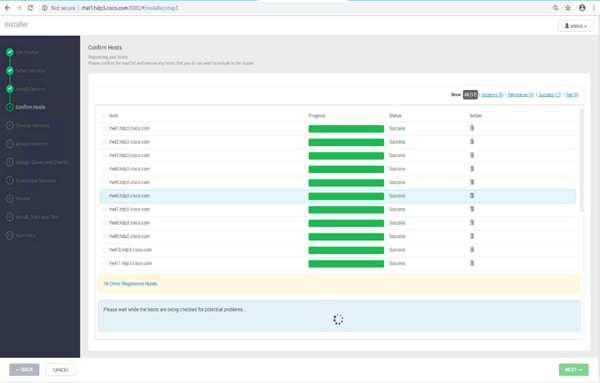Screen dimensions: 600x383
Task: Filter hosts by Installing status
Action: (x=492, y=95)
